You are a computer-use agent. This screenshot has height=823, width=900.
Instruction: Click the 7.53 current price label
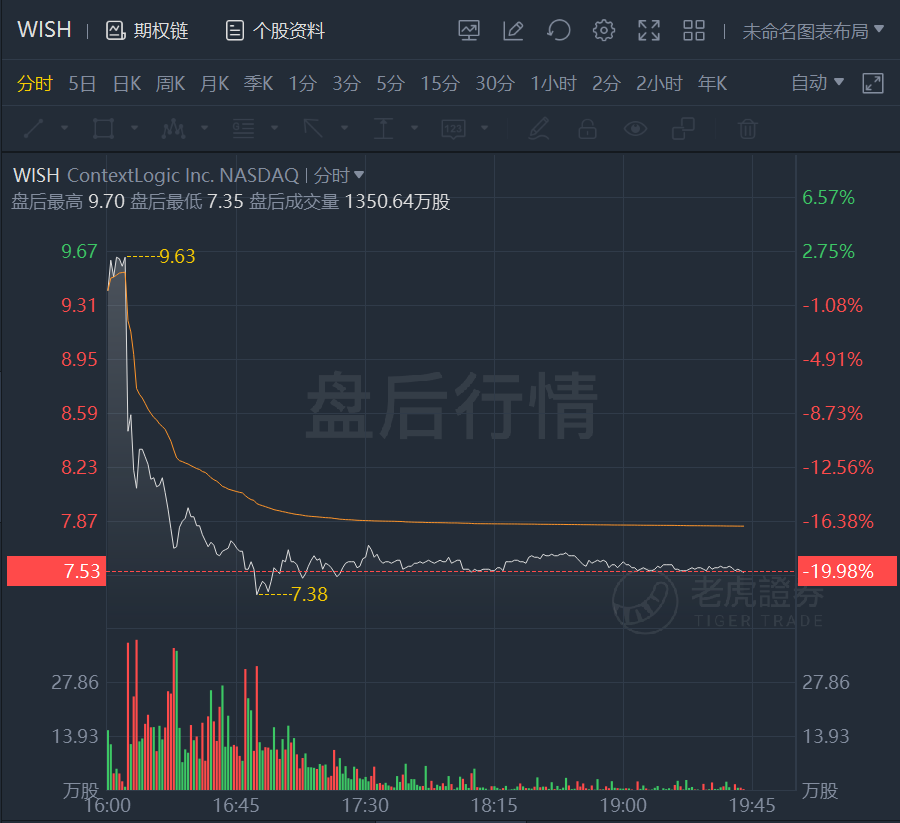point(56,571)
